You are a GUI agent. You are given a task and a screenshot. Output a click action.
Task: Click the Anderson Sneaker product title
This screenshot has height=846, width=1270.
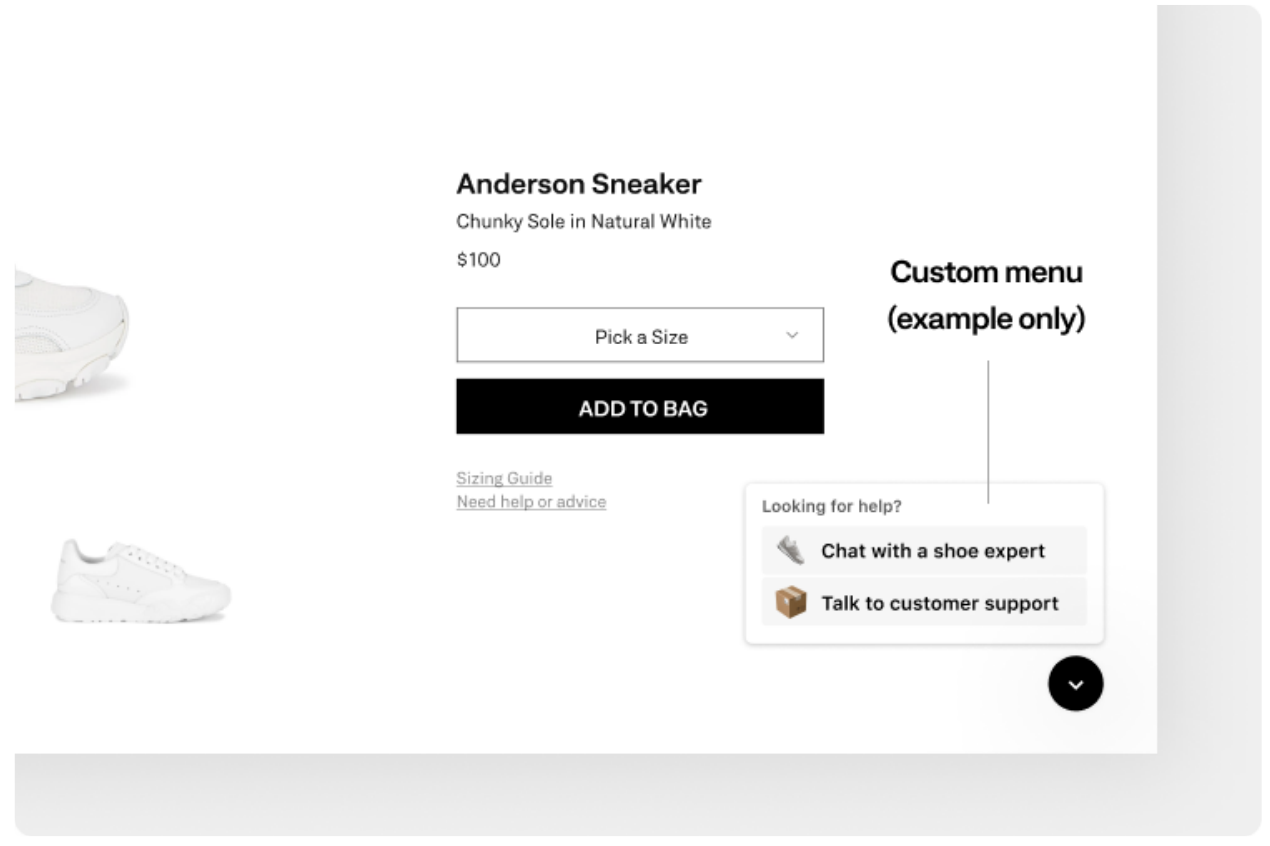point(579,184)
